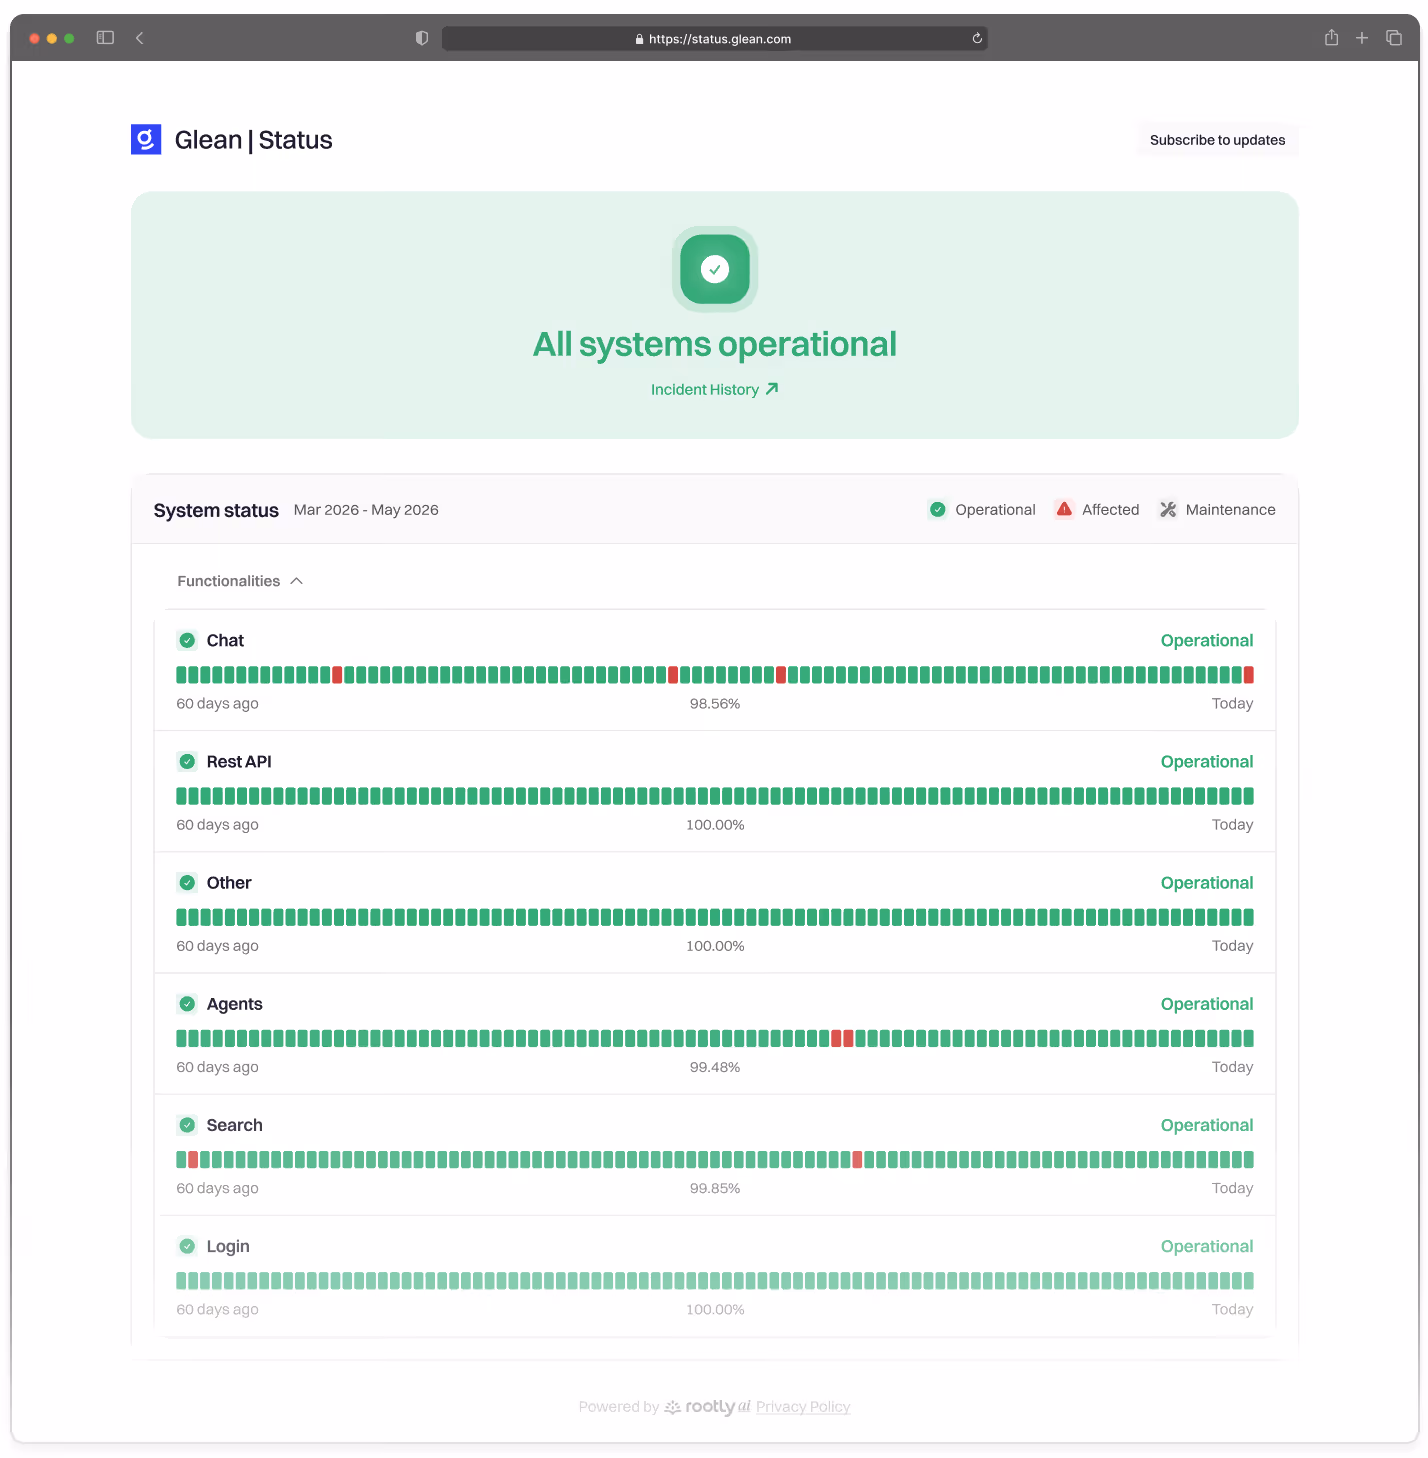
Task: Click the Glean | Status title
Action: tap(253, 140)
